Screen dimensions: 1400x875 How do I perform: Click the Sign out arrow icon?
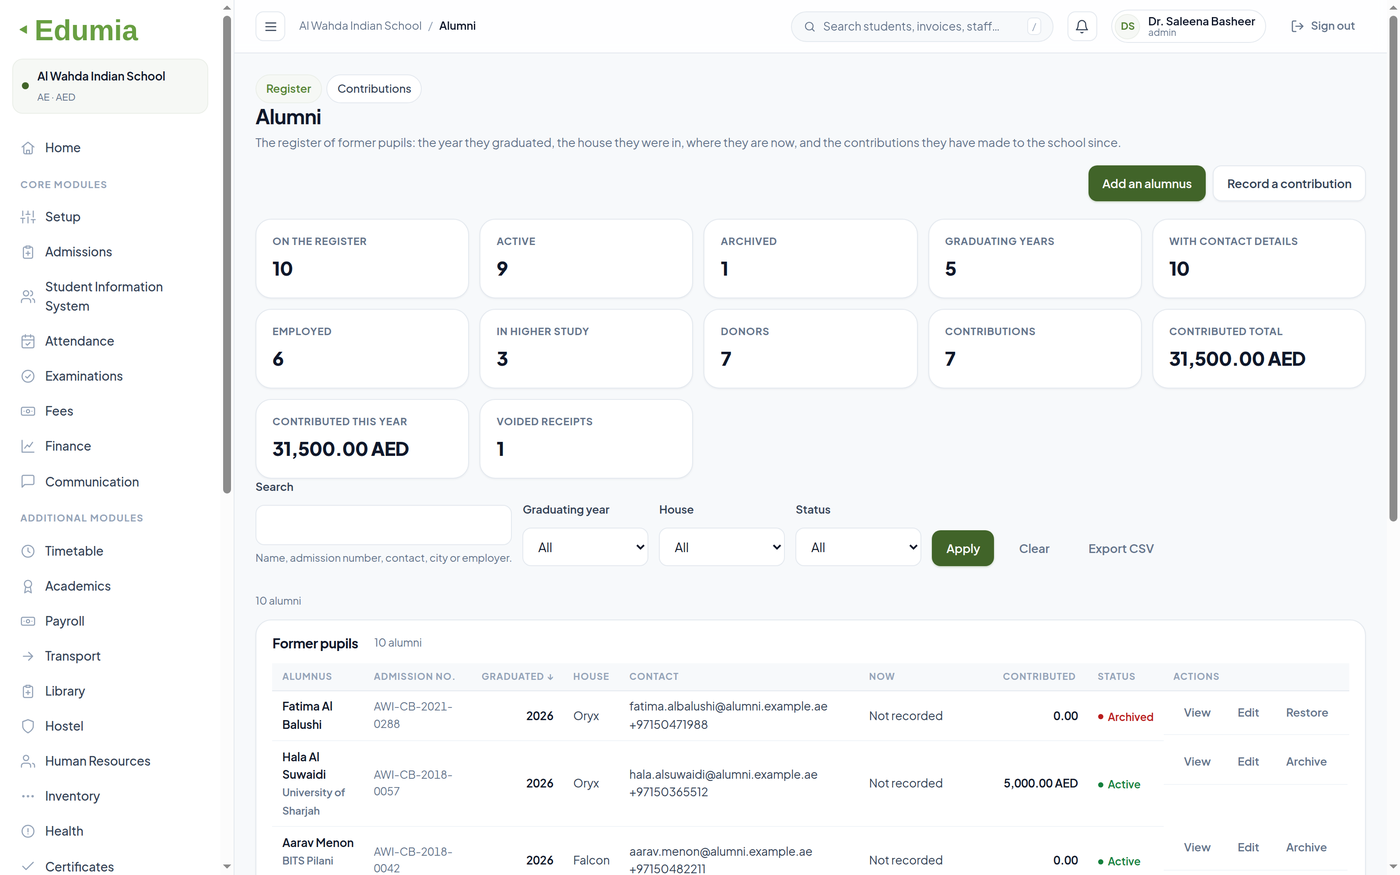(x=1297, y=26)
